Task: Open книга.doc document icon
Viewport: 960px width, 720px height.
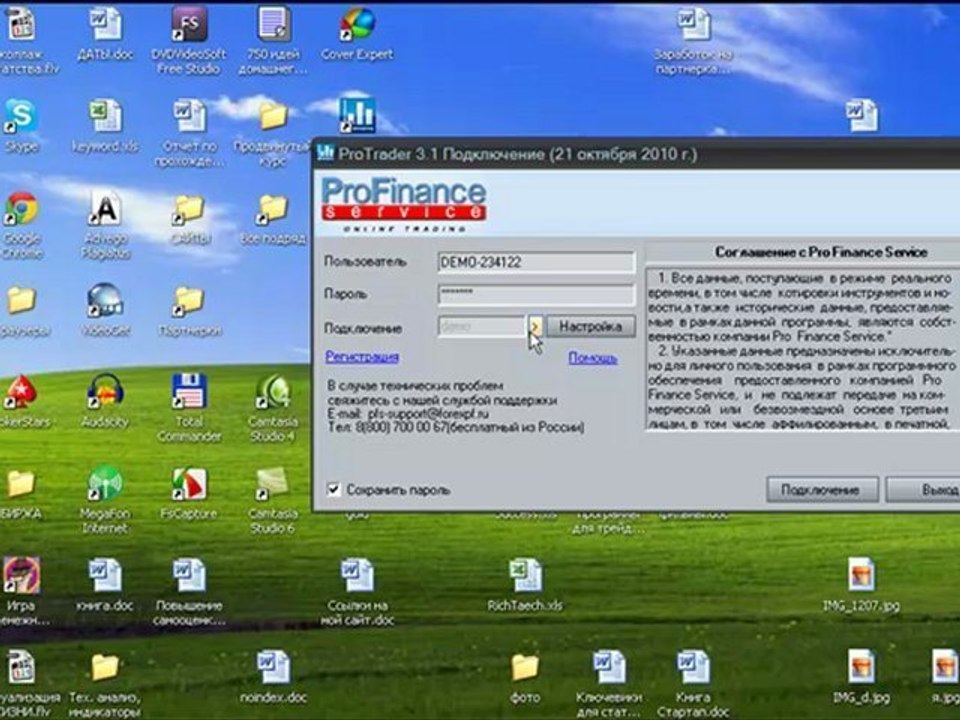Action: tap(105, 576)
